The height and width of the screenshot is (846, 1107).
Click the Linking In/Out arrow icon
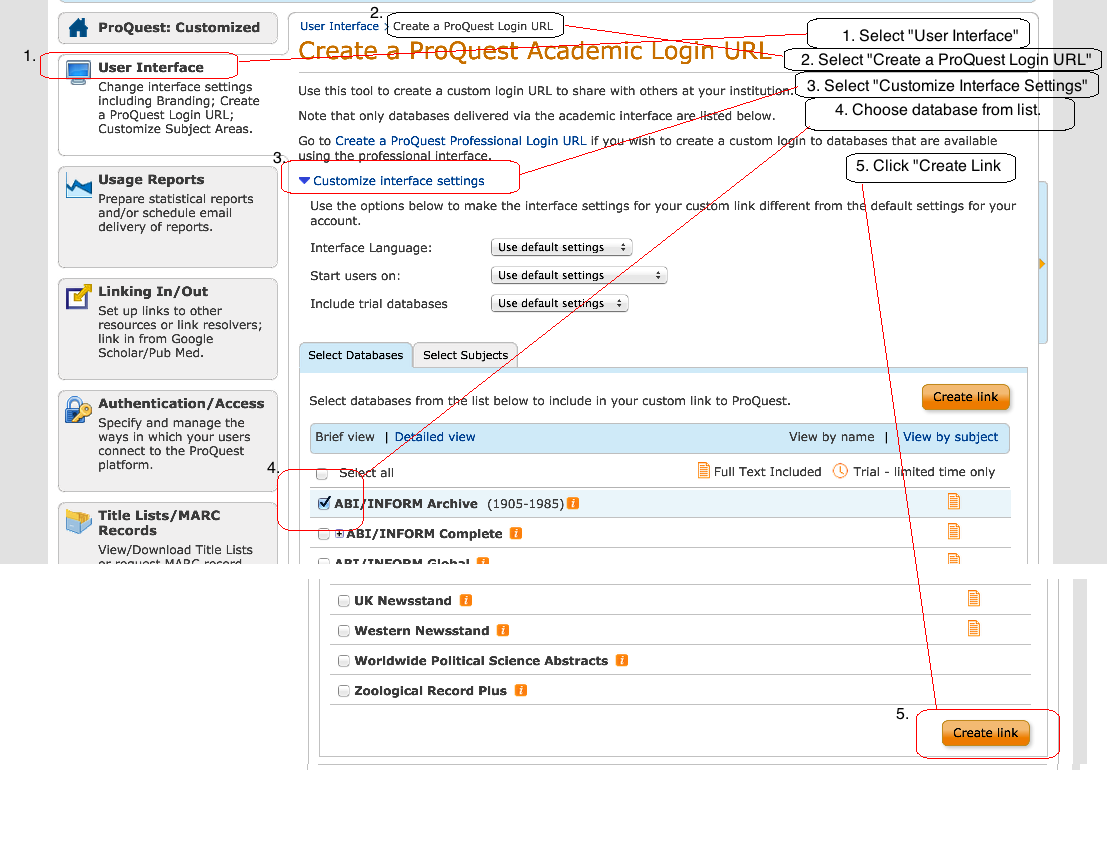tap(78, 297)
